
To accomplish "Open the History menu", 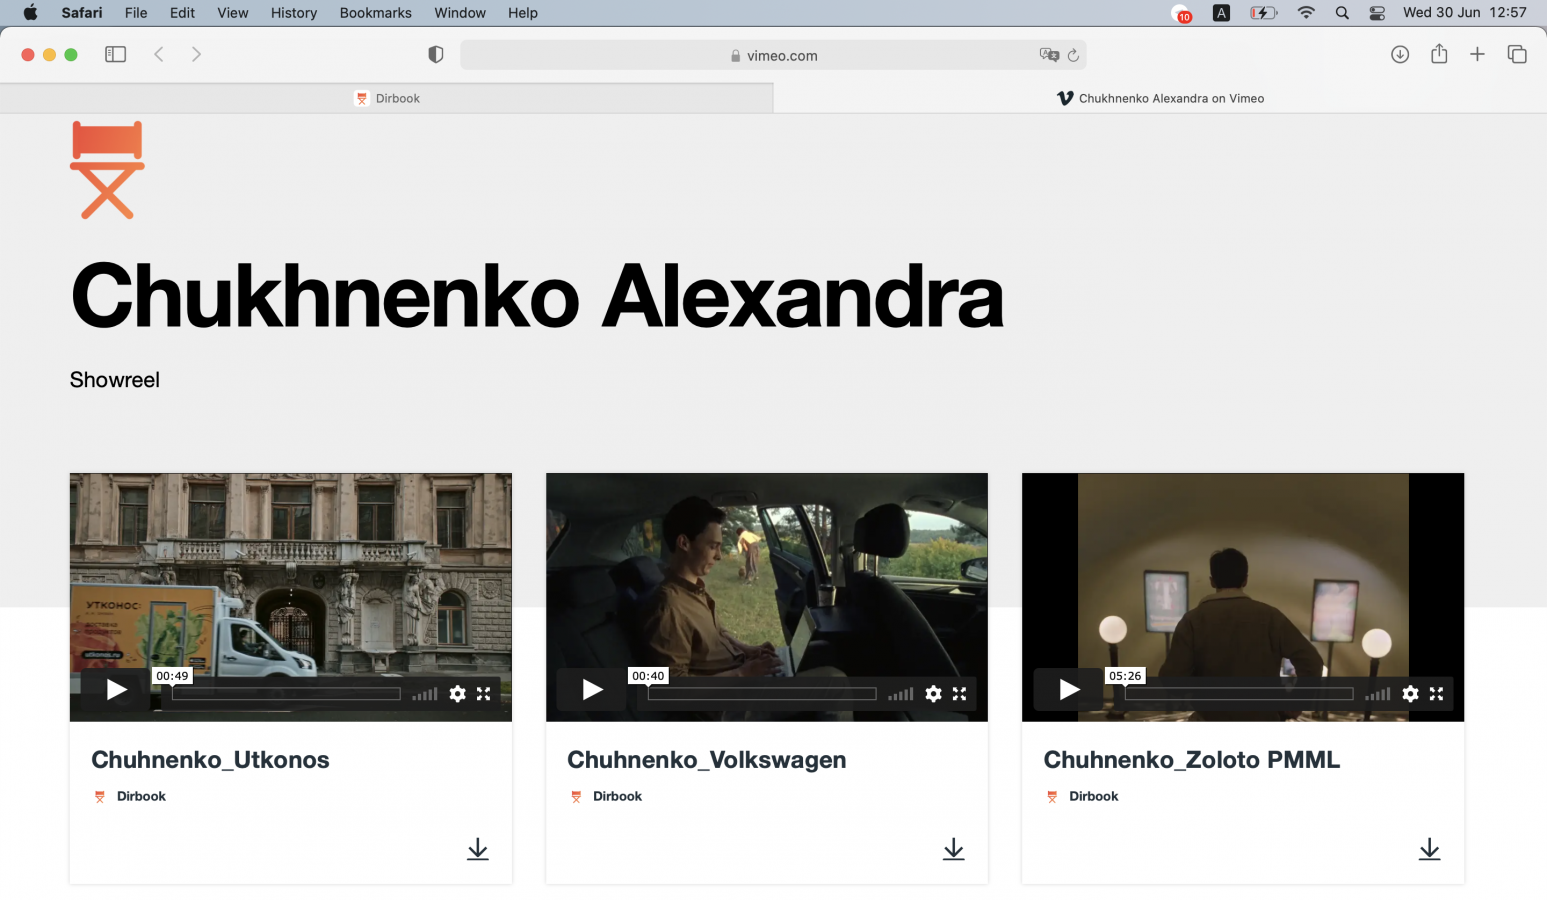I will 294,13.
